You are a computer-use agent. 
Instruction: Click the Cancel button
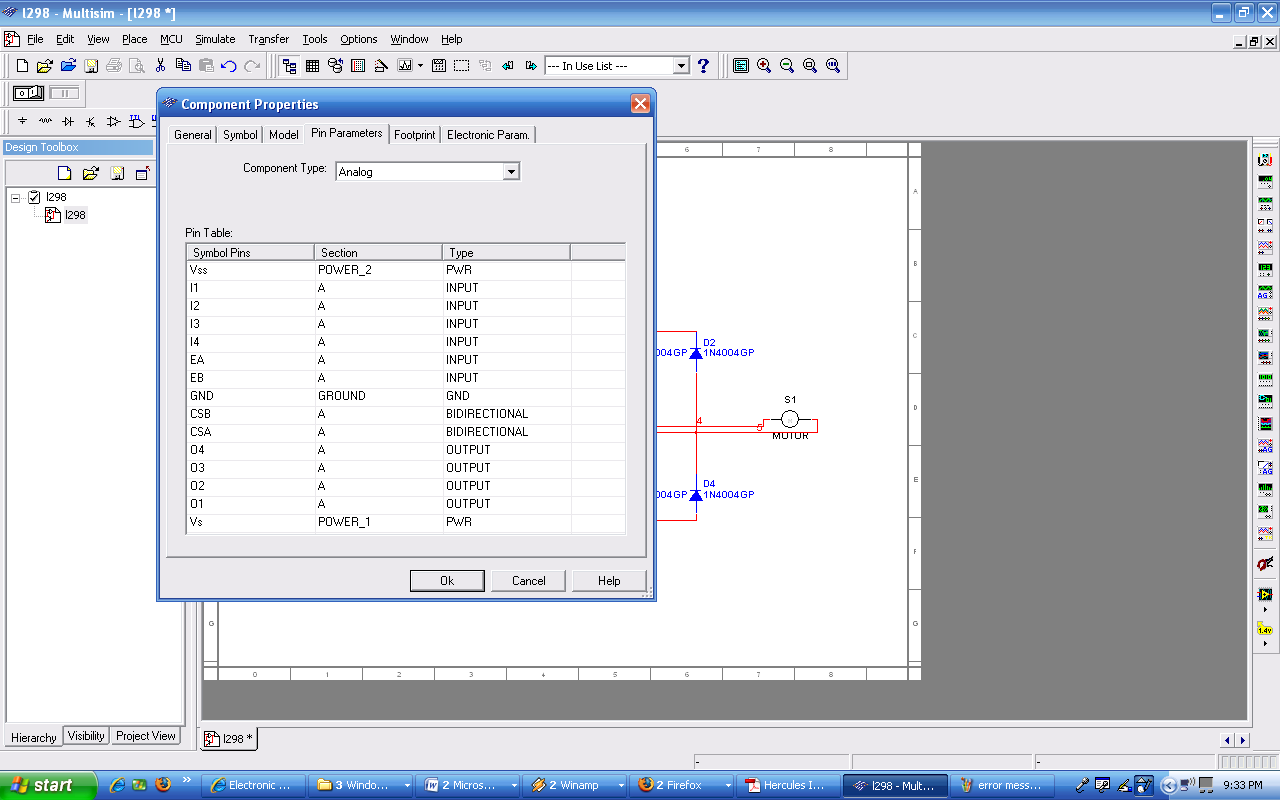[x=529, y=580]
